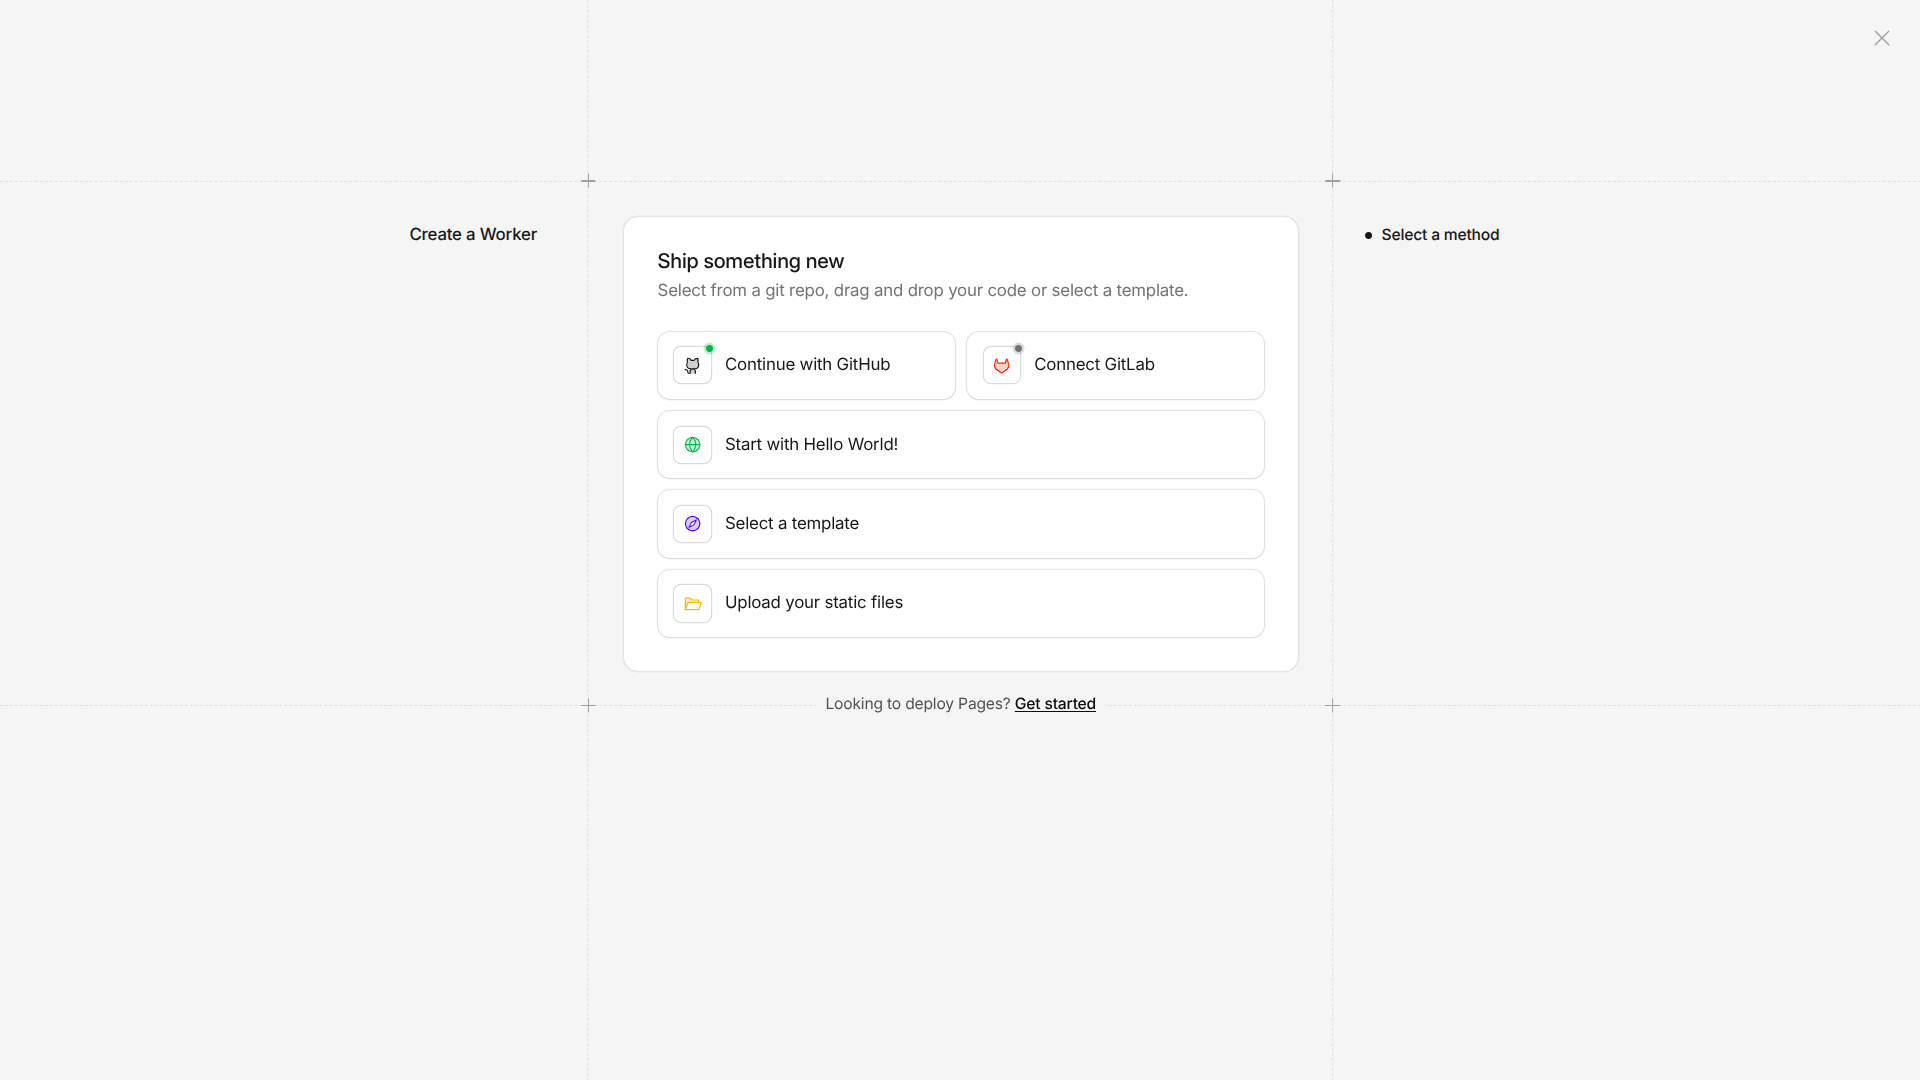Click the purple compass template icon
Screen dimensions: 1920x1080
(x=692, y=524)
